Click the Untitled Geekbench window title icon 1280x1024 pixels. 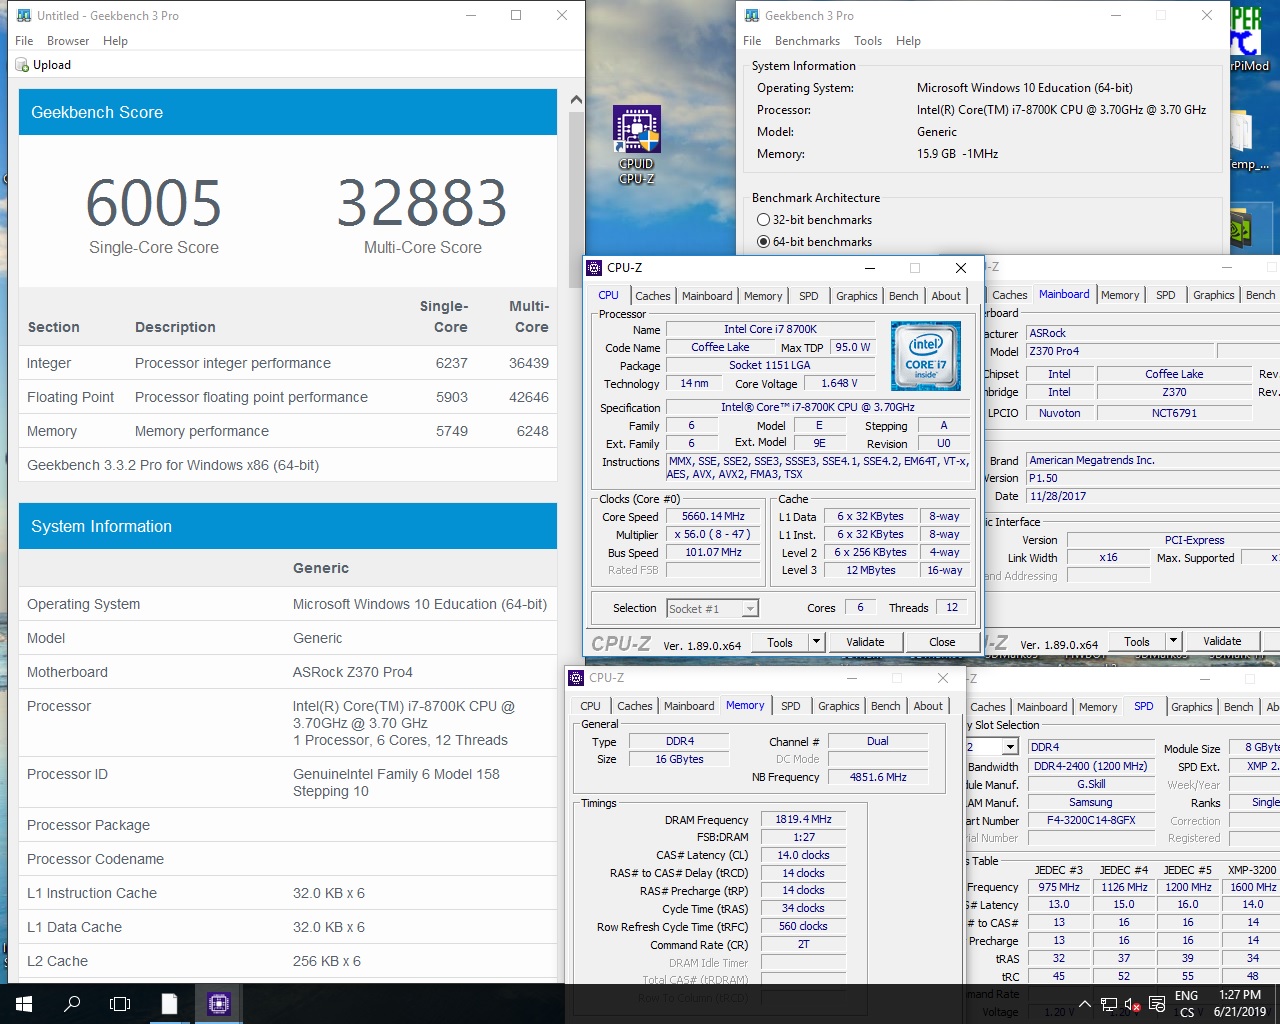tap(24, 16)
